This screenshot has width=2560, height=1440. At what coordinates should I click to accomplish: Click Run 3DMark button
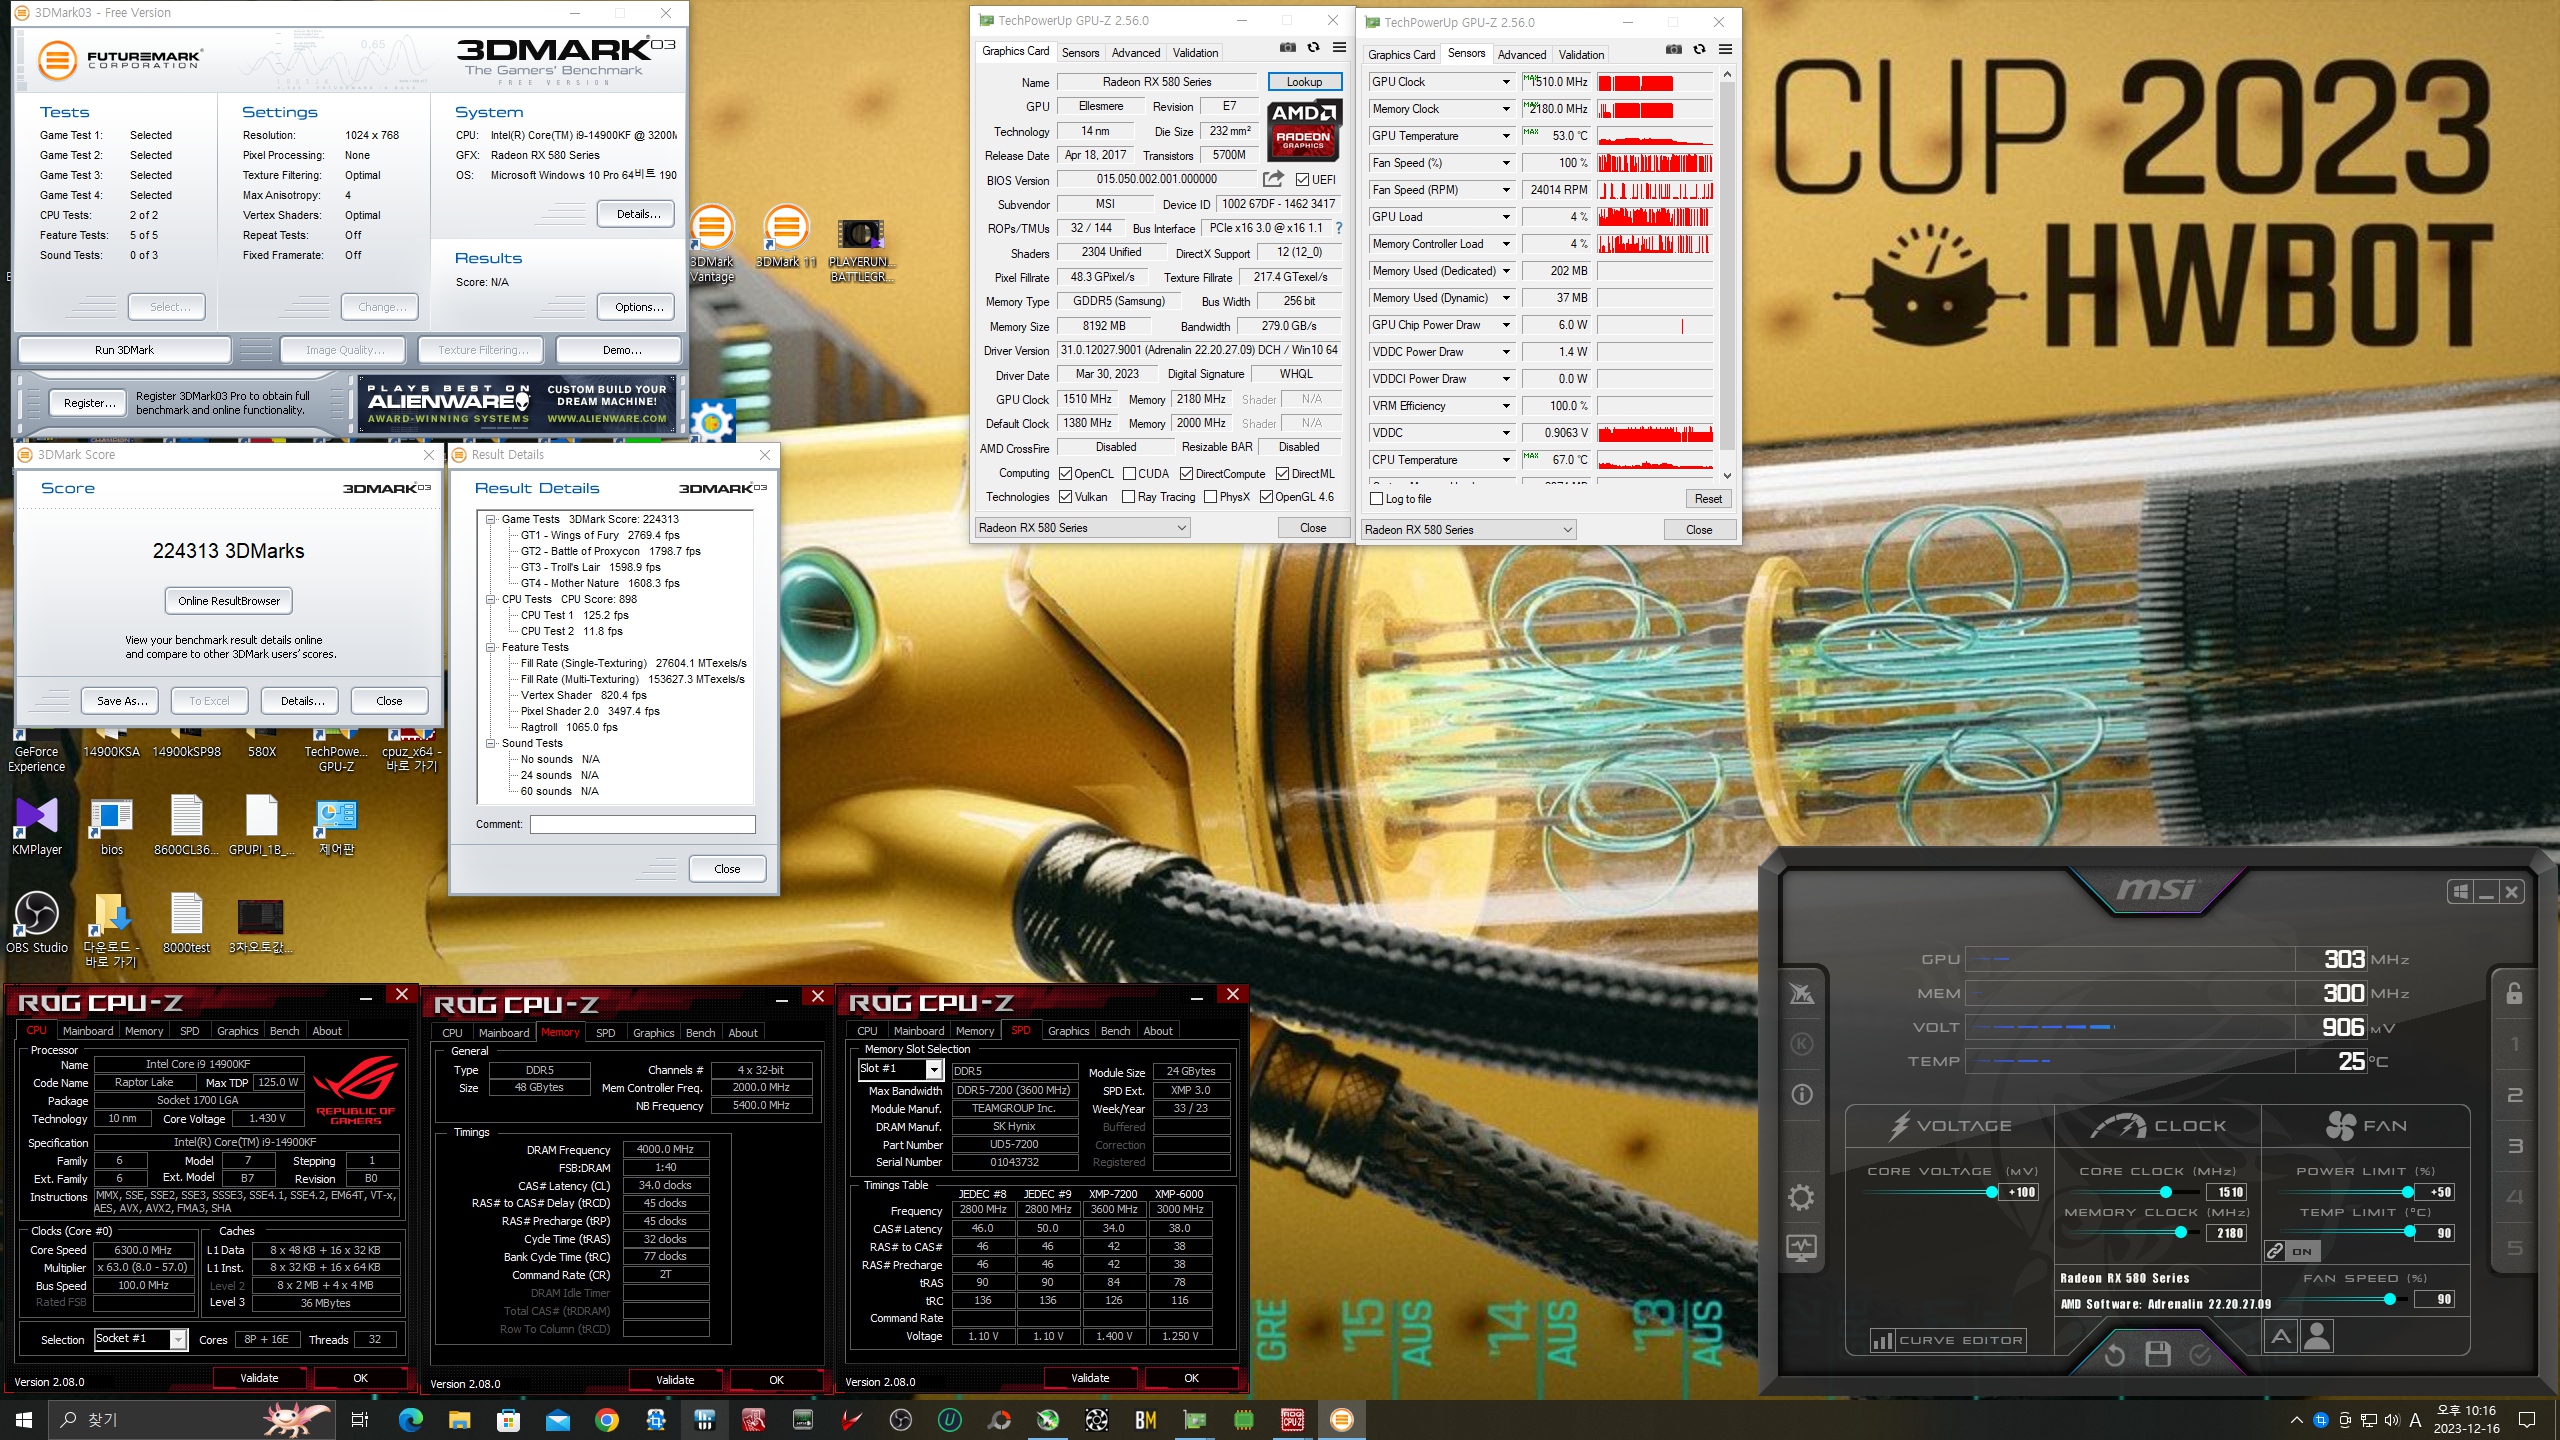[x=124, y=350]
